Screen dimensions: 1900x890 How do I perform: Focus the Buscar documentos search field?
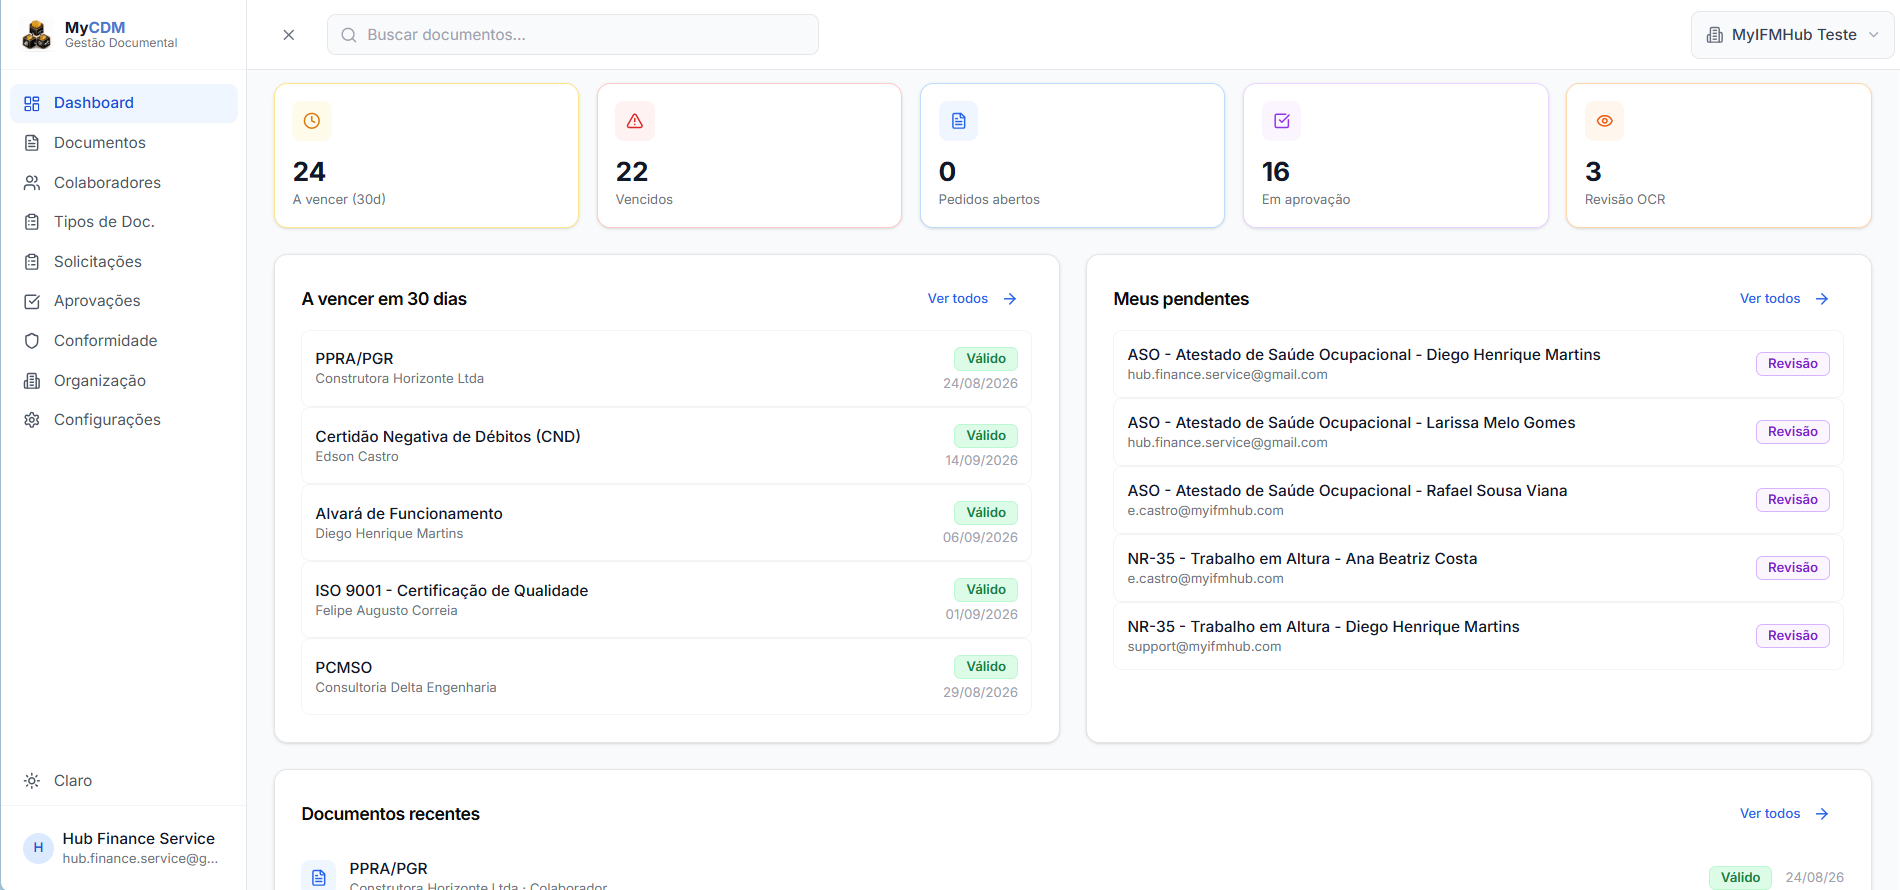tap(573, 35)
